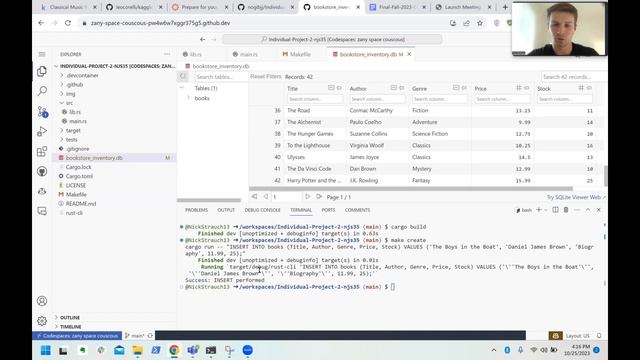This screenshot has height=360, width=640.
Task: Click the Search 42 records field
Action: pos(572,77)
